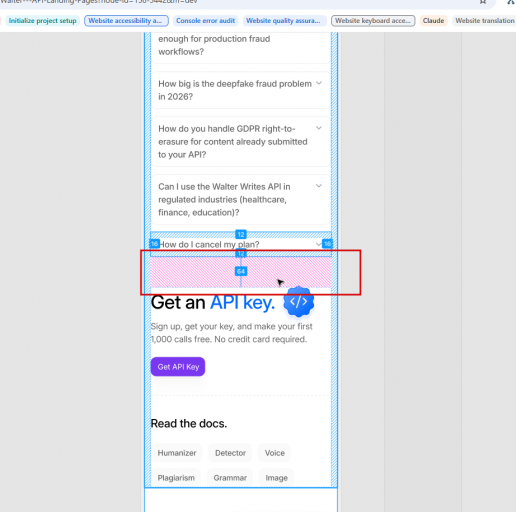Click the 'How do I cancel my plan?' text
516x512 pixels.
coord(209,244)
